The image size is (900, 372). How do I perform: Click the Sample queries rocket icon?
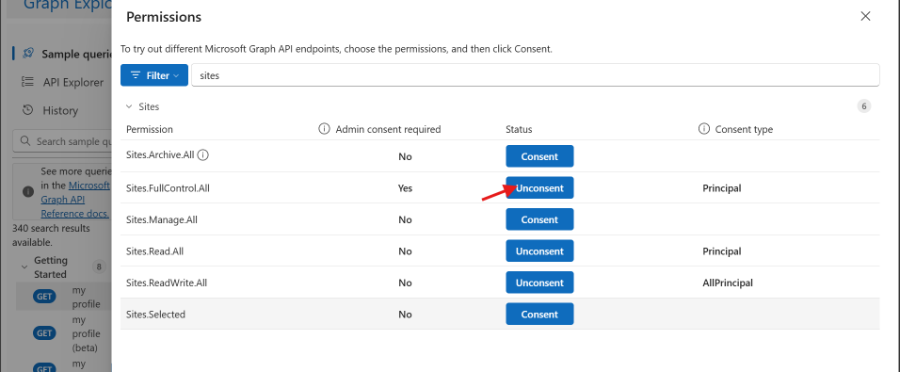click(28, 53)
